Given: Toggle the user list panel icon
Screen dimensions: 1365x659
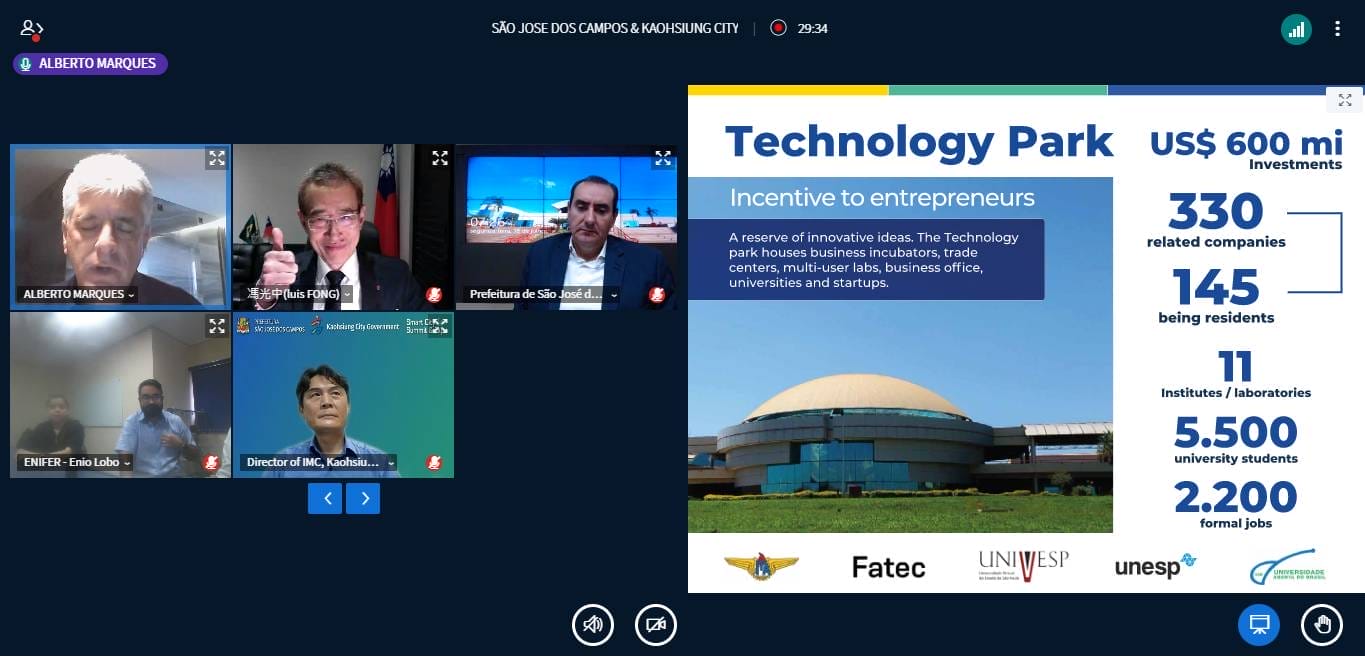Looking at the screenshot, I should click(31, 28).
